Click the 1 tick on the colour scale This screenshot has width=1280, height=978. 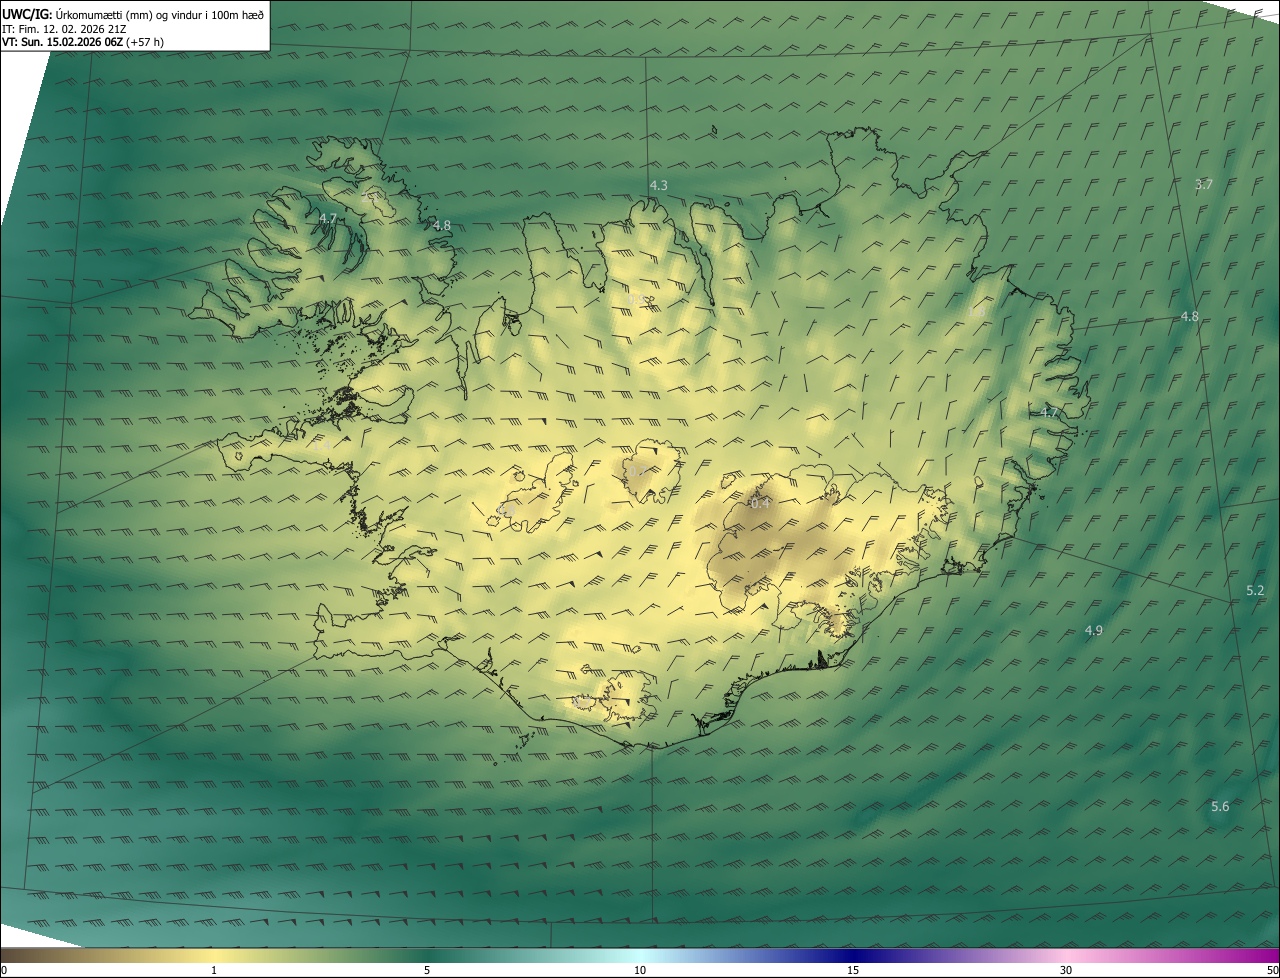[214, 970]
